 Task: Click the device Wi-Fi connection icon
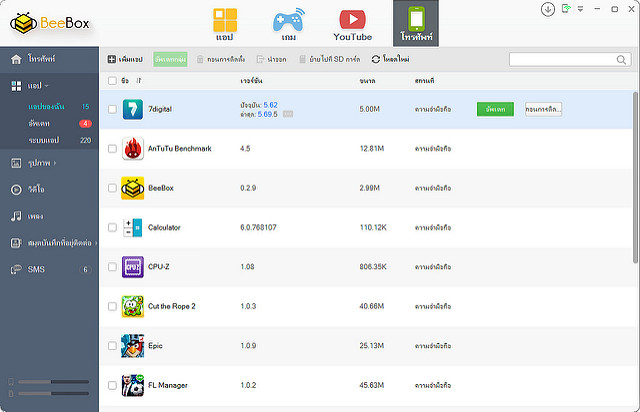566,9
